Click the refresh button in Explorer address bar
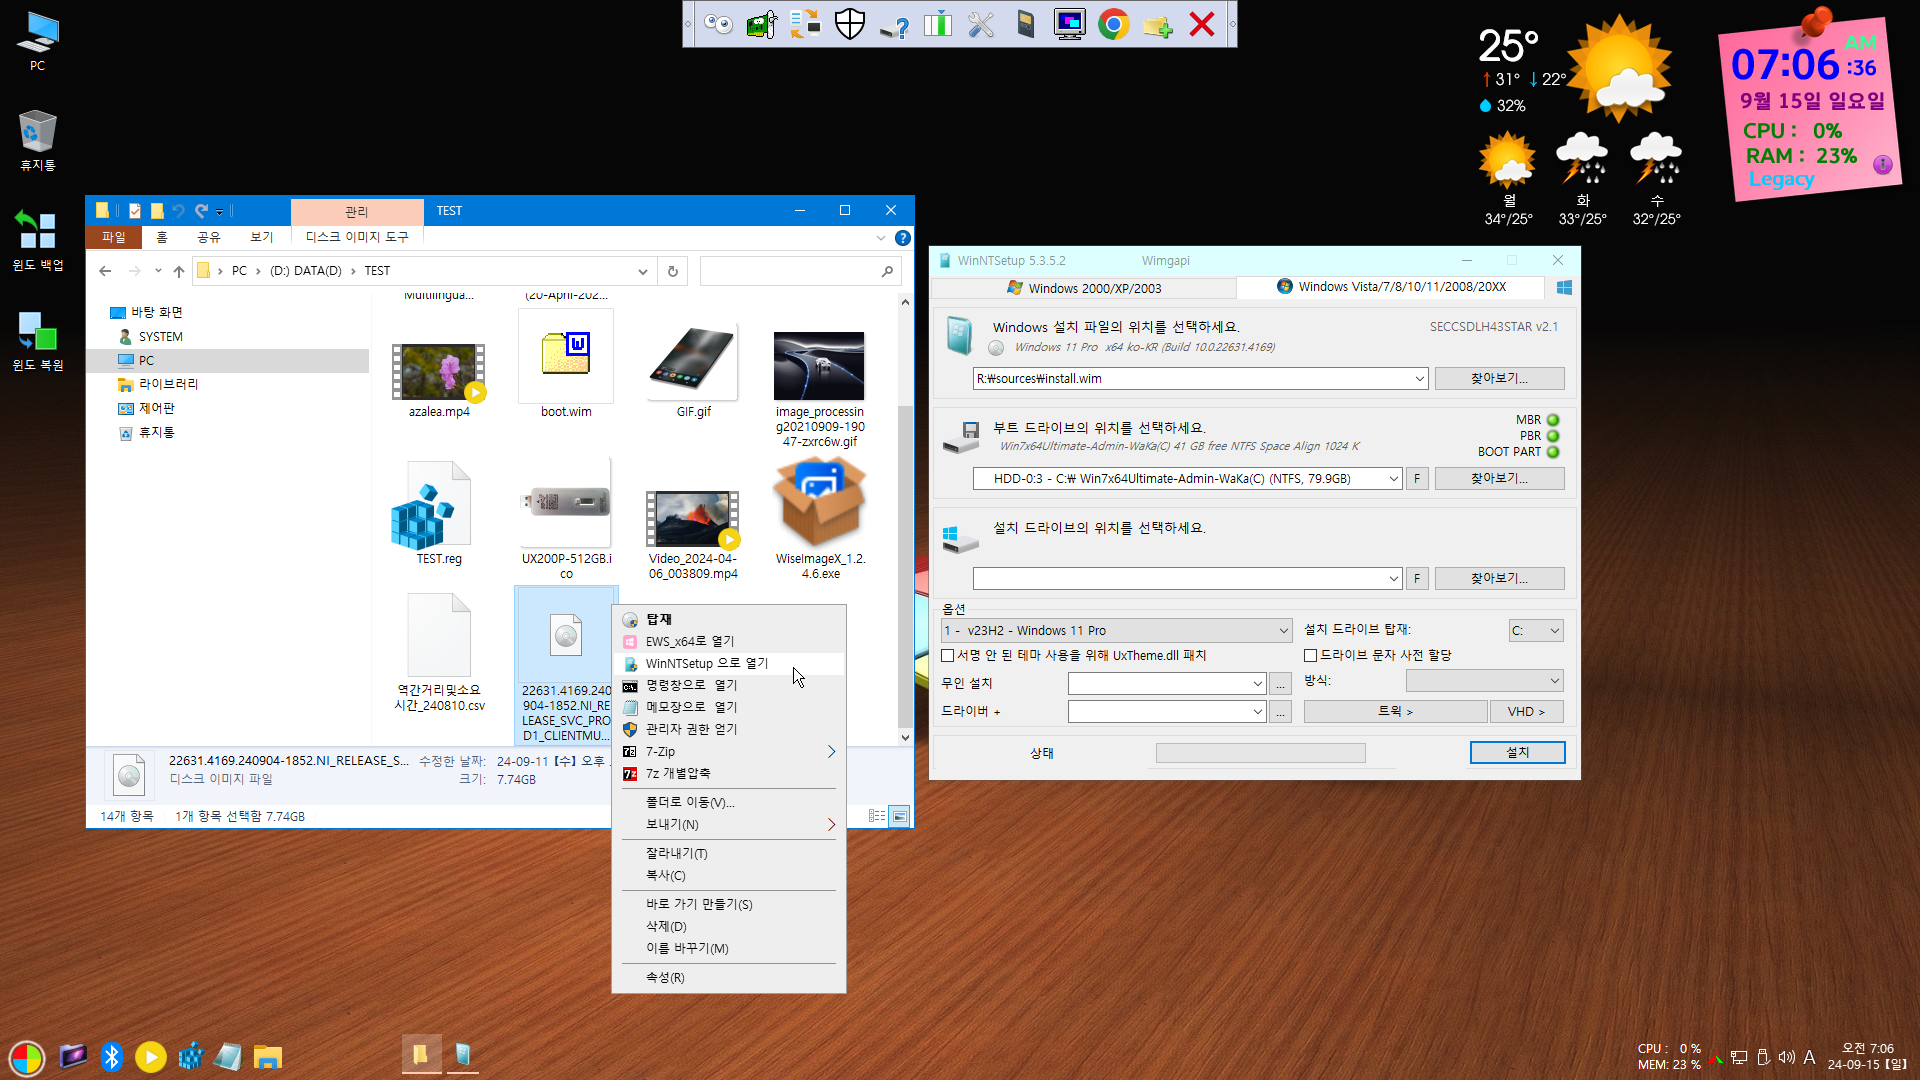 673,271
